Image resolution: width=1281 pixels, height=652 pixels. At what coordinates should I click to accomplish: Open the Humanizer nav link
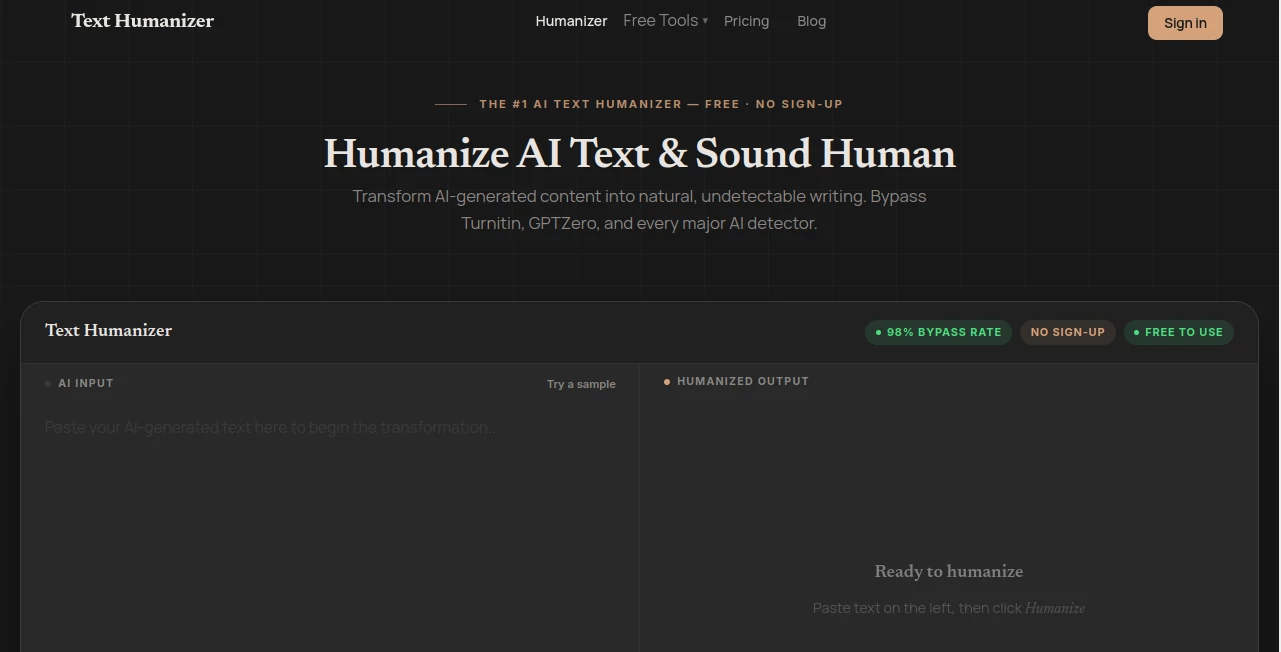pos(571,21)
